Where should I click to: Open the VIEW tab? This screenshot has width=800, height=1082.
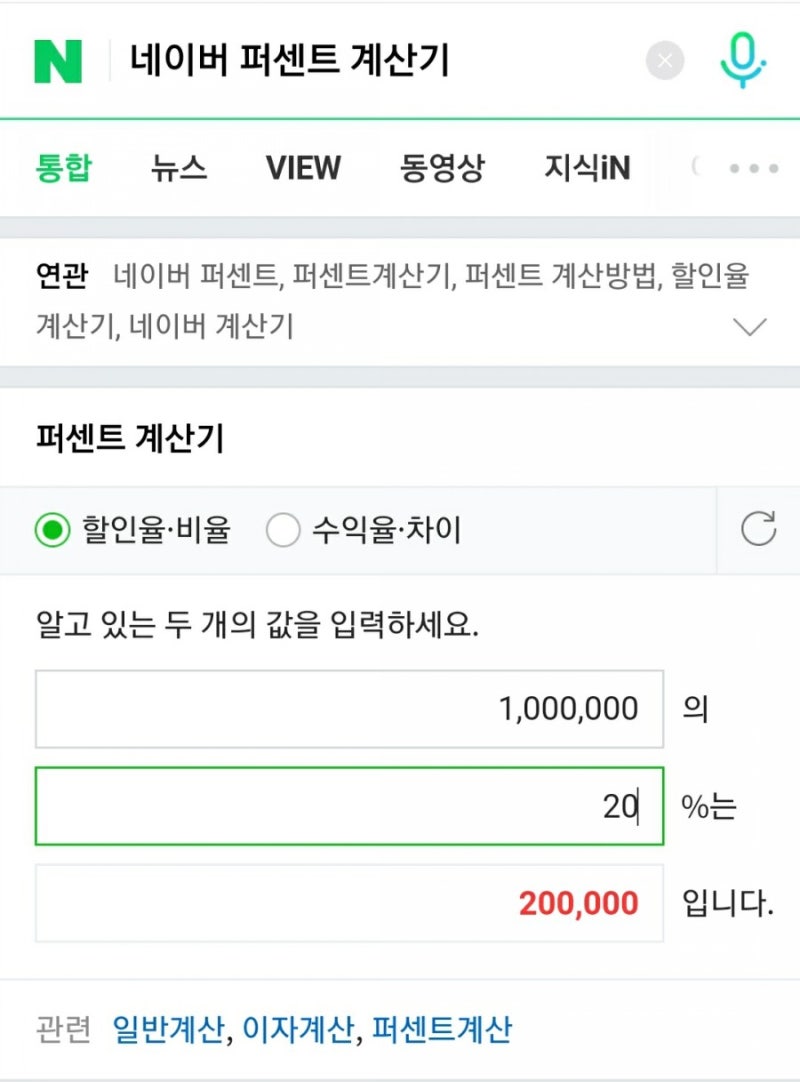[x=304, y=168]
